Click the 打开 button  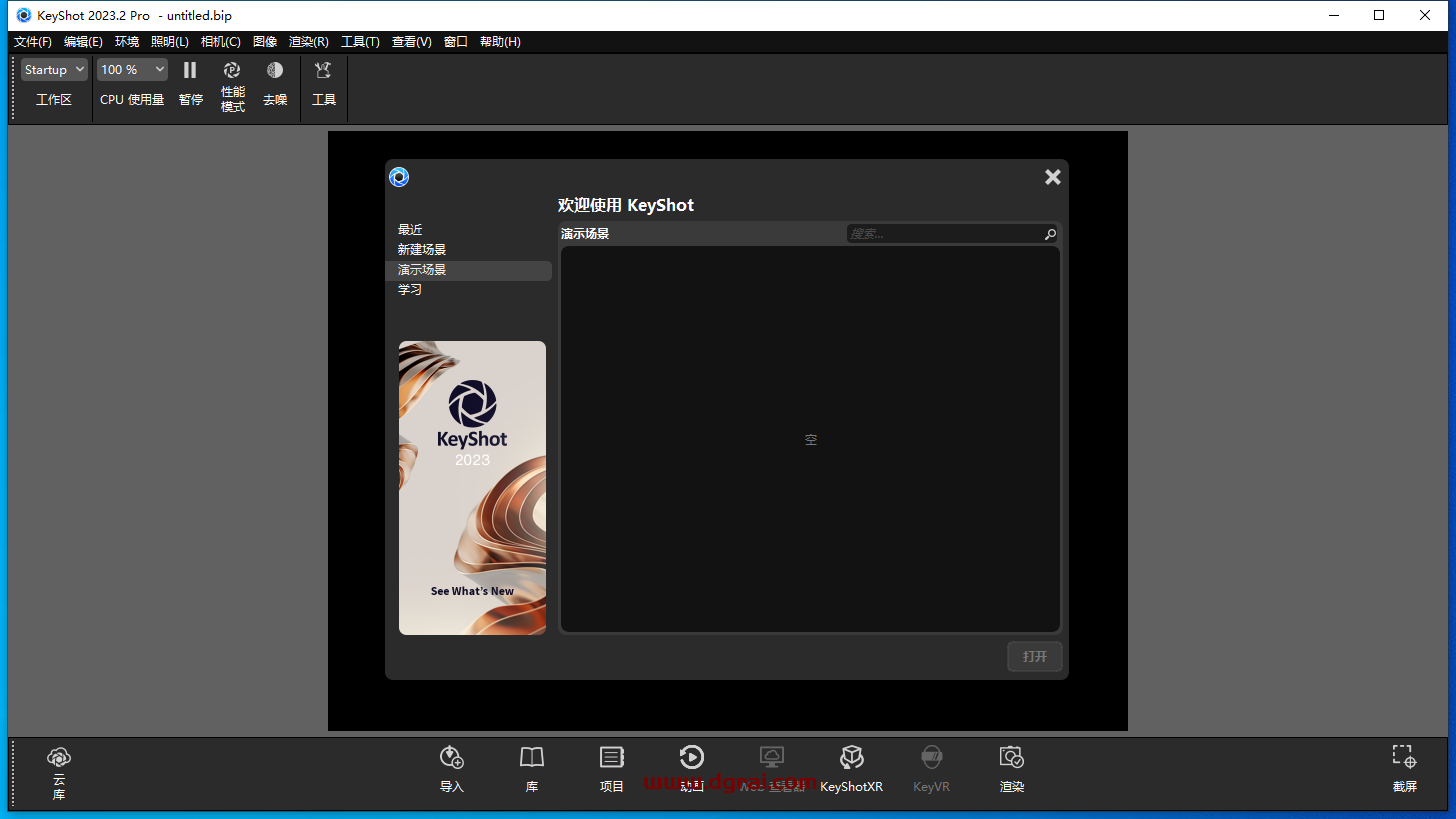(x=1035, y=656)
